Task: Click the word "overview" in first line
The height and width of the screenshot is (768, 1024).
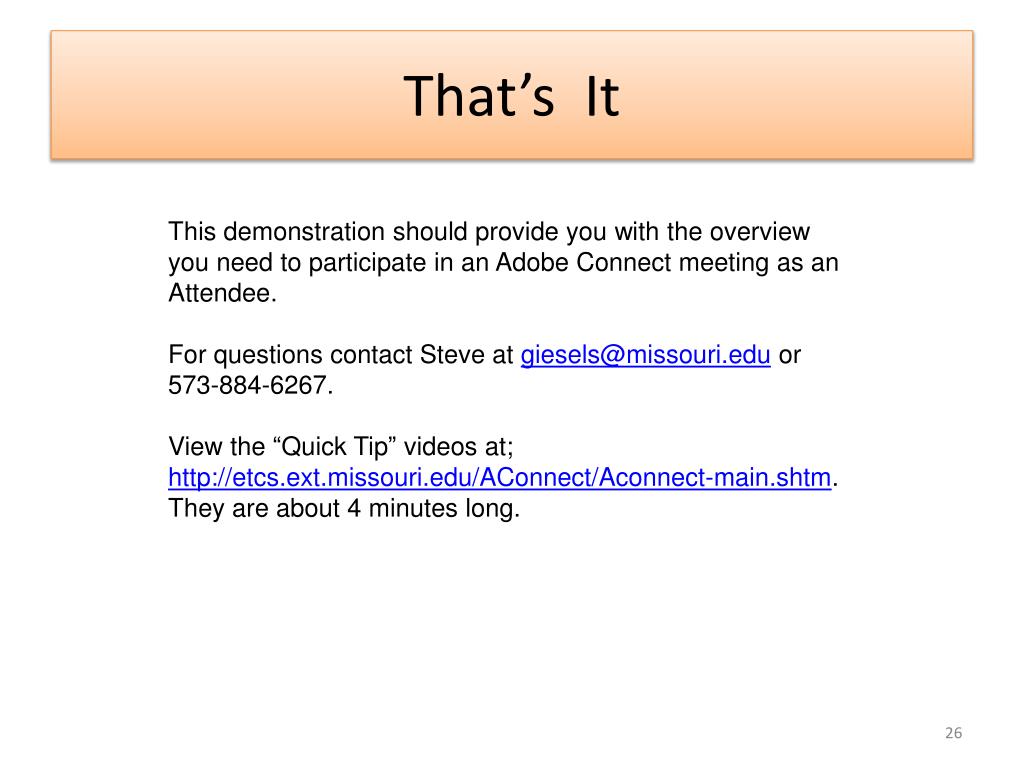Action: pyautogui.click(x=760, y=232)
